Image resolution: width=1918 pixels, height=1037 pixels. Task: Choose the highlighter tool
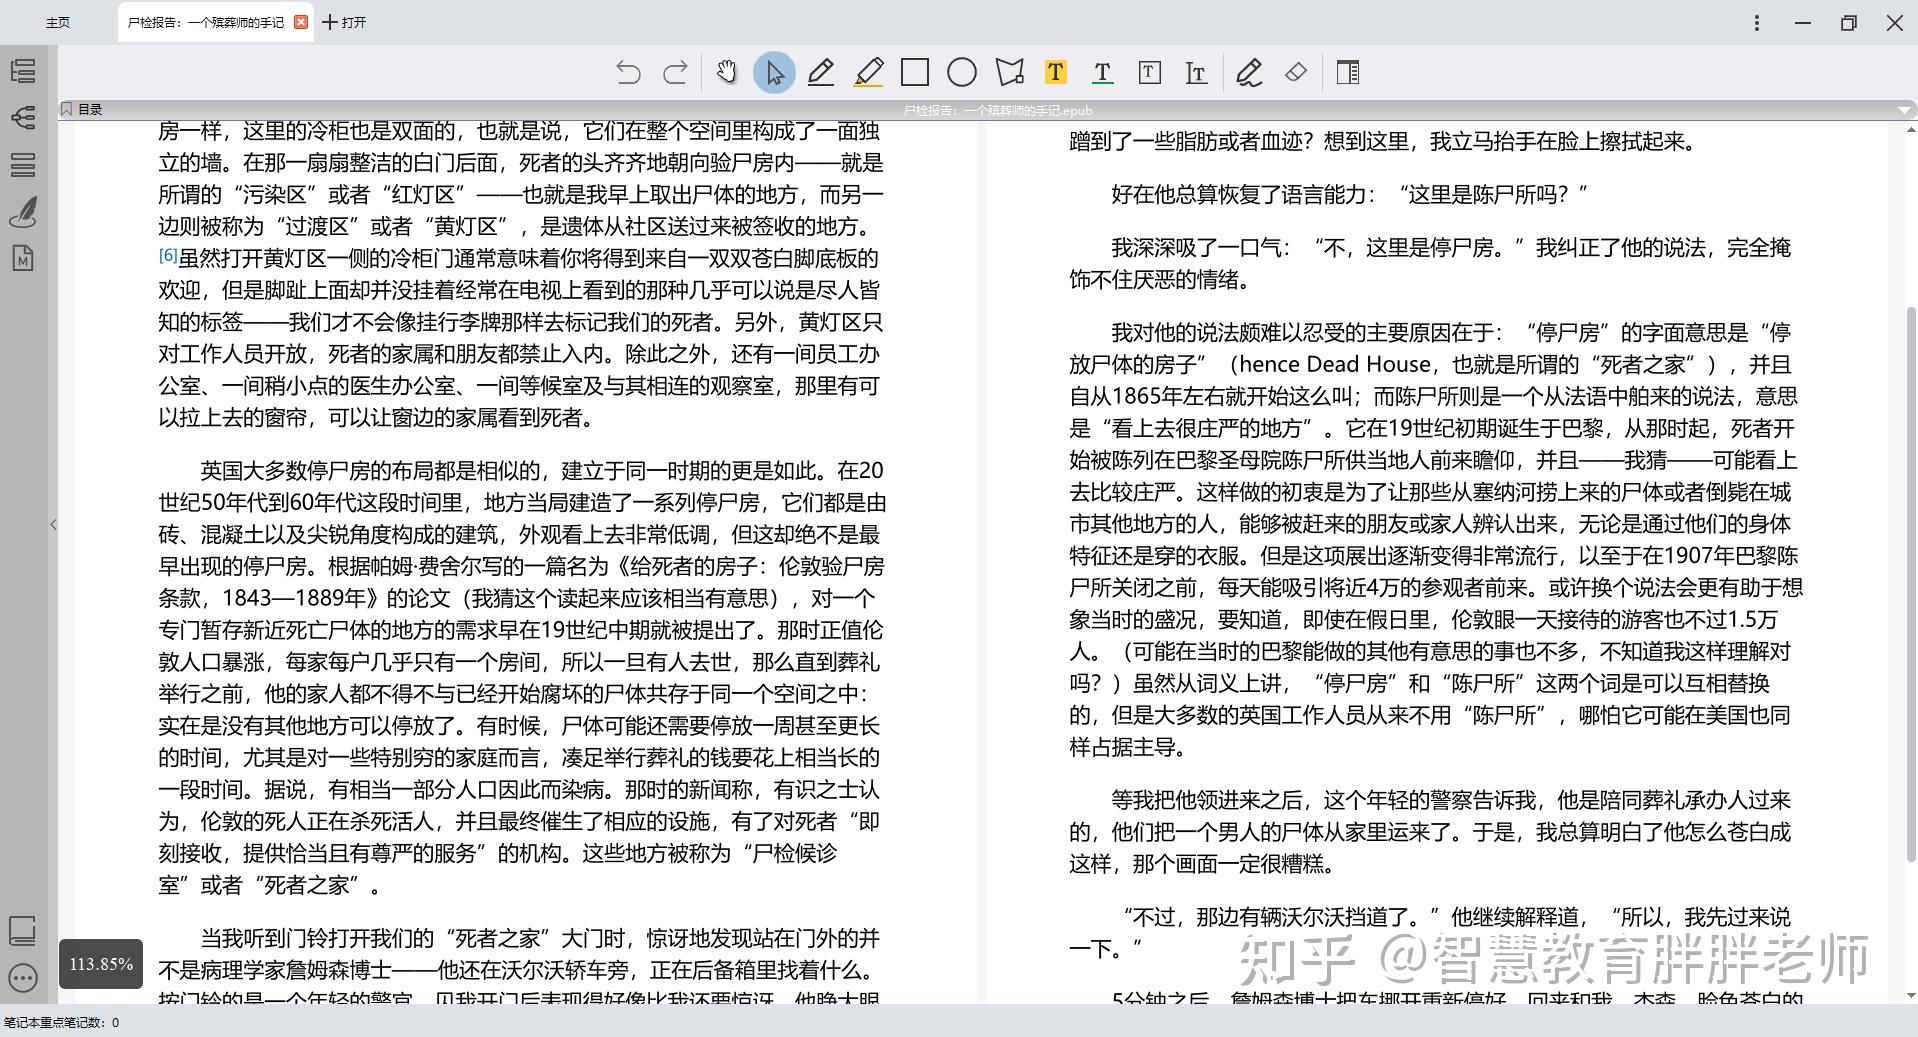coord(868,72)
